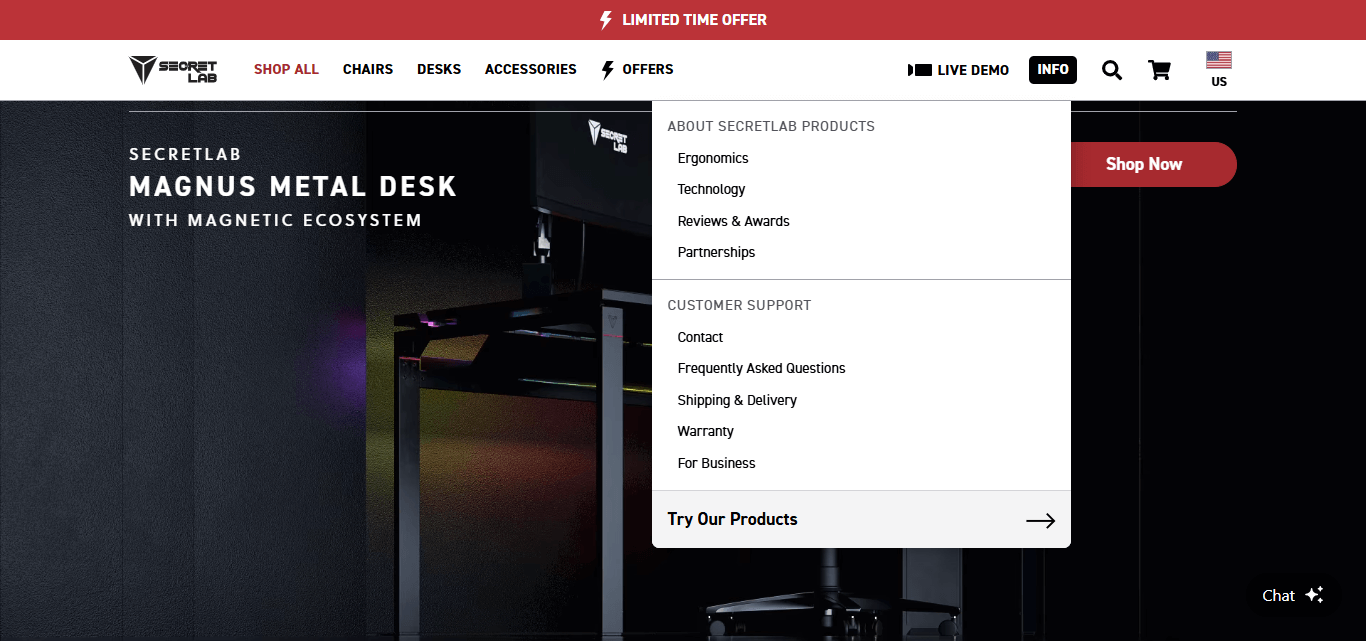The height and width of the screenshot is (641, 1366).
Task: Open the Chat widget
Action: [x=1293, y=595]
